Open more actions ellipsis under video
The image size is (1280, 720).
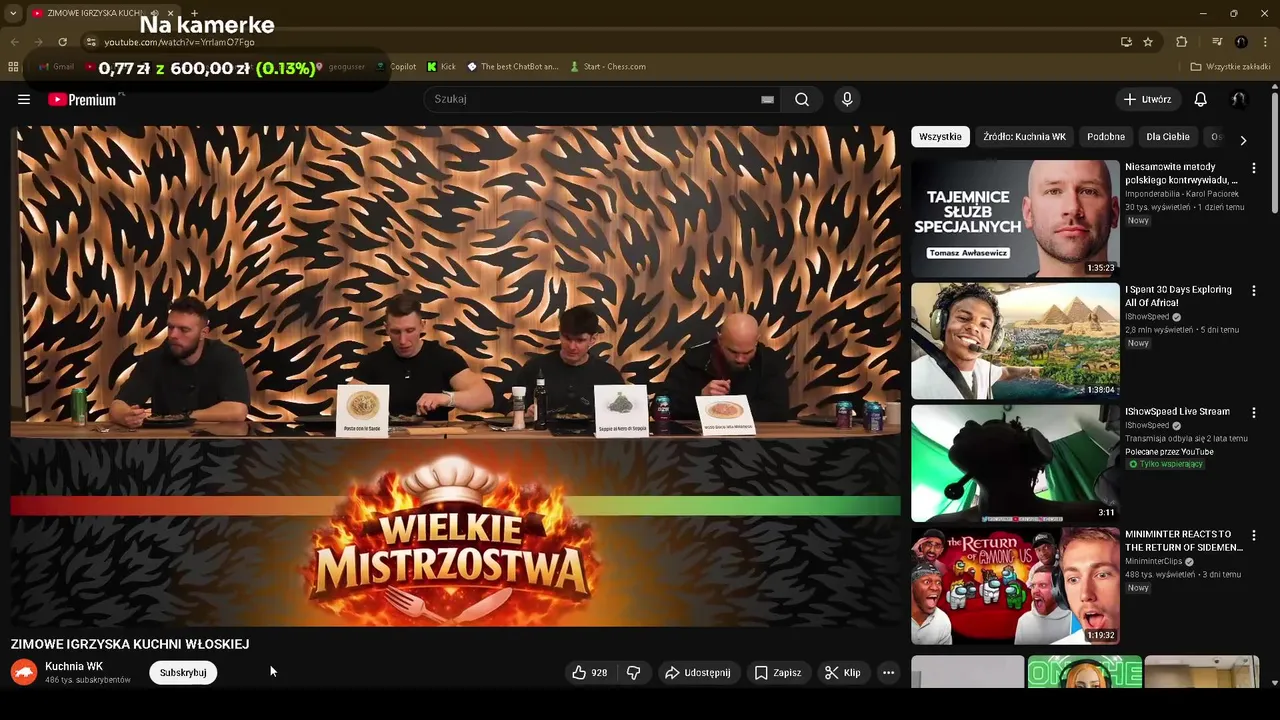point(888,673)
